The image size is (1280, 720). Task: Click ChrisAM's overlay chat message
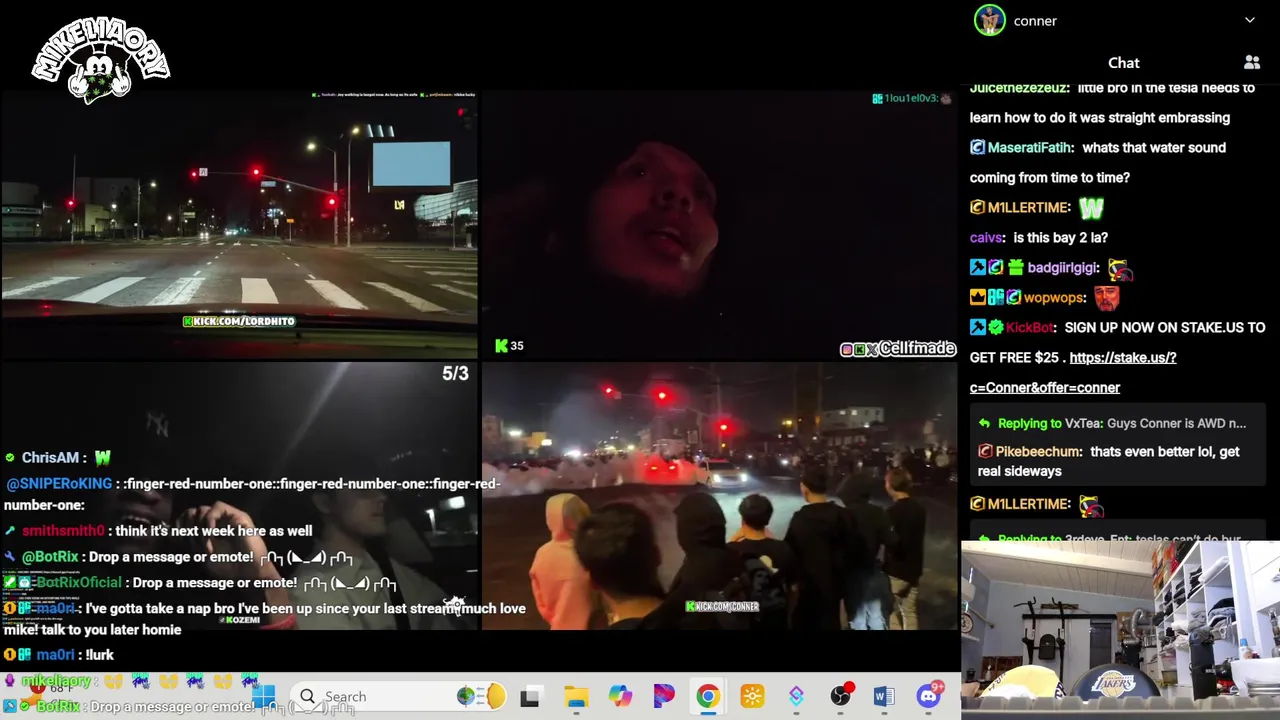click(x=58, y=458)
